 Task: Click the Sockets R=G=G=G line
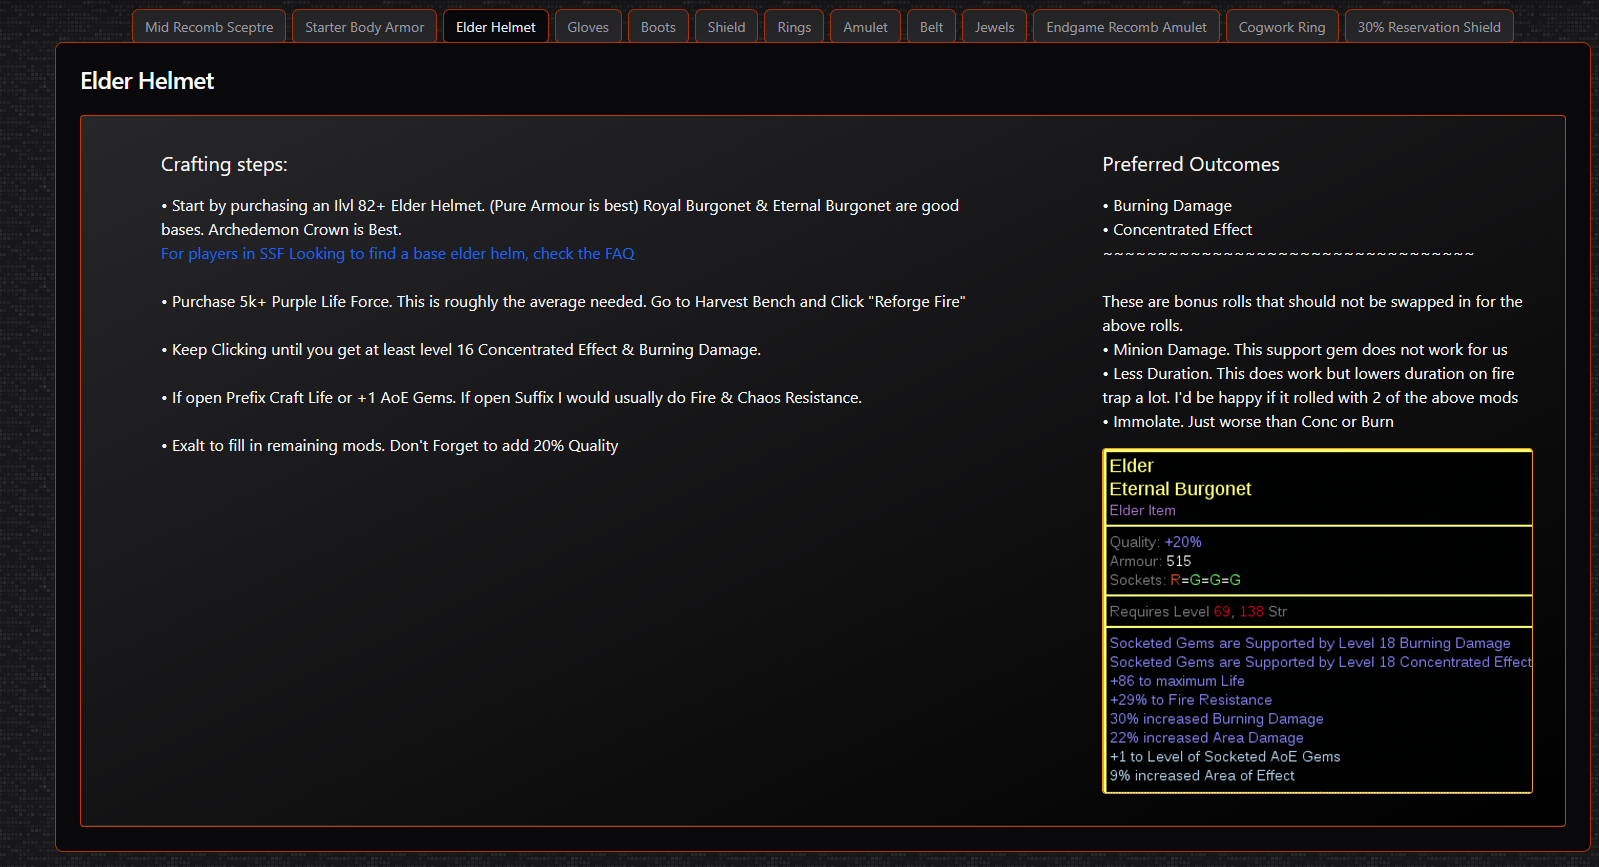[1175, 580]
